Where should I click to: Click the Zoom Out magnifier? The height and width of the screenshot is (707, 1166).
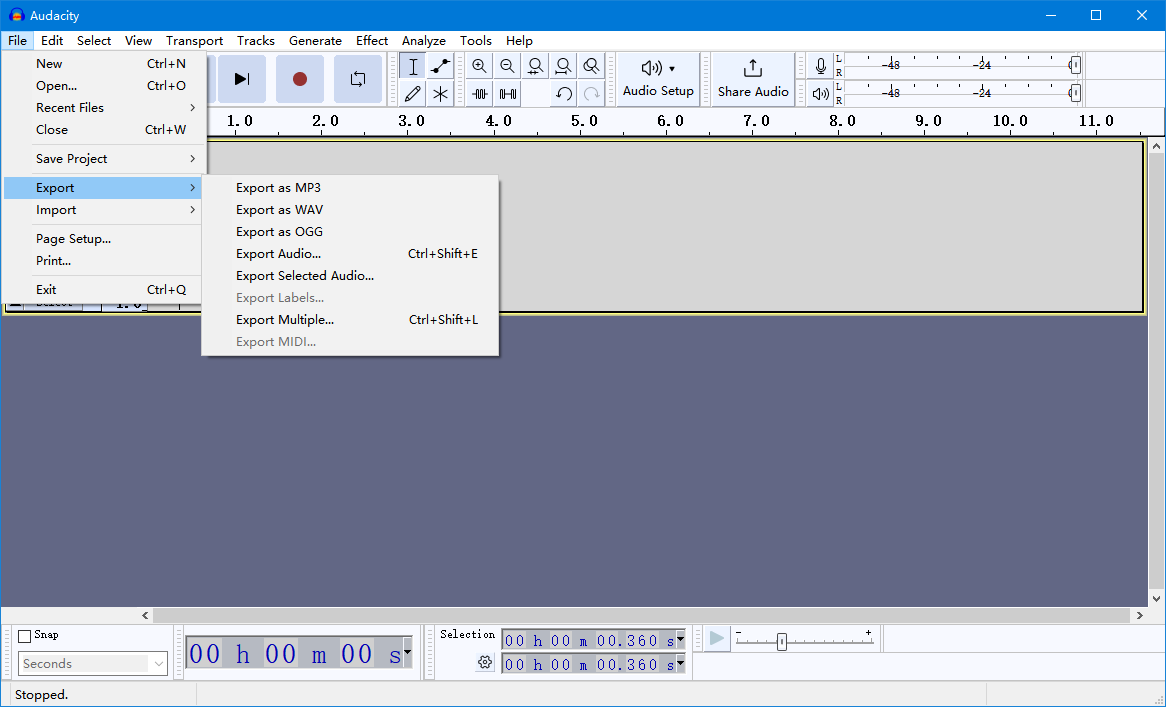[x=507, y=66]
